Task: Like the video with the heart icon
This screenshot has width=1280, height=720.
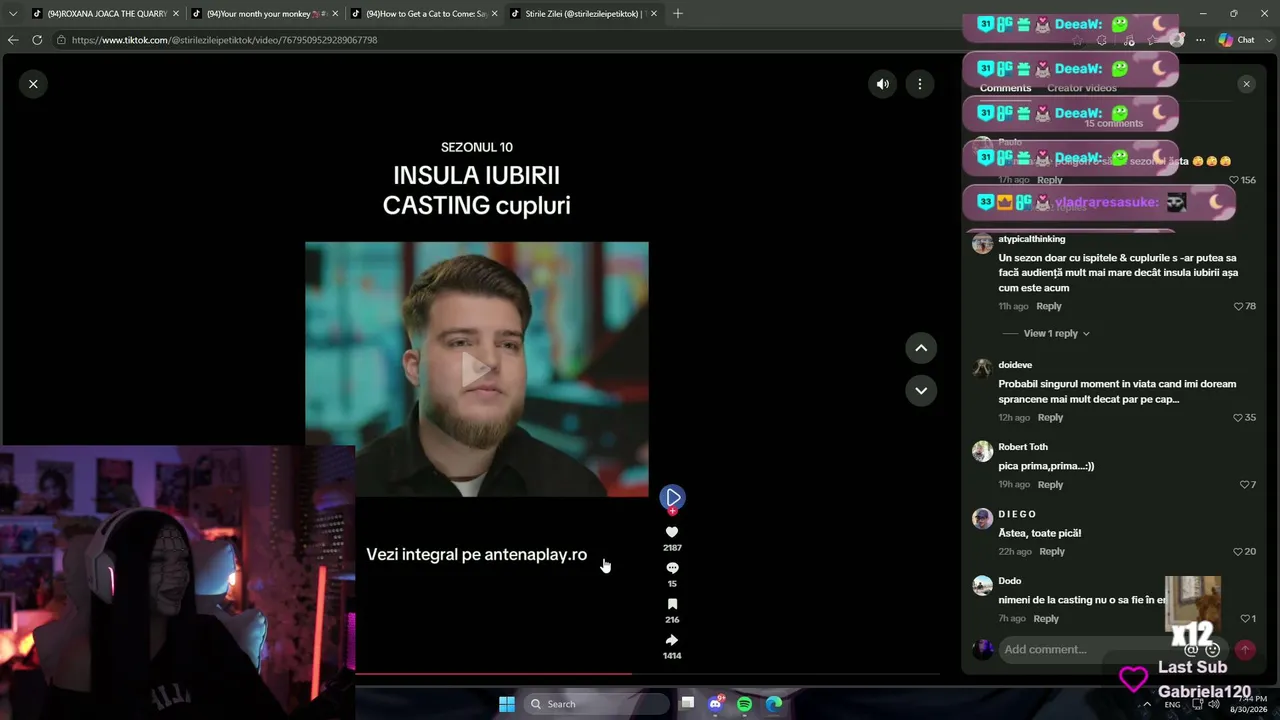Action: click(672, 532)
